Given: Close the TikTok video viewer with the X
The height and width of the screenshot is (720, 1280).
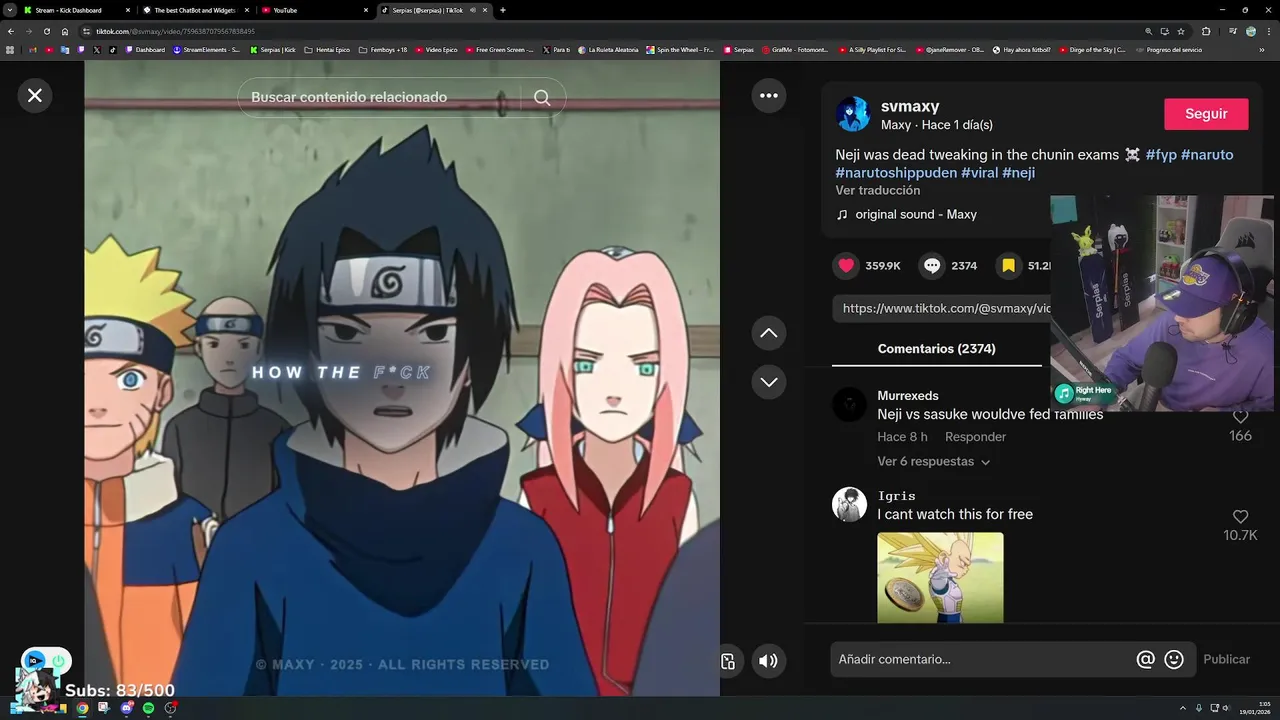Looking at the screenshot, I should [x=35, y=95].
